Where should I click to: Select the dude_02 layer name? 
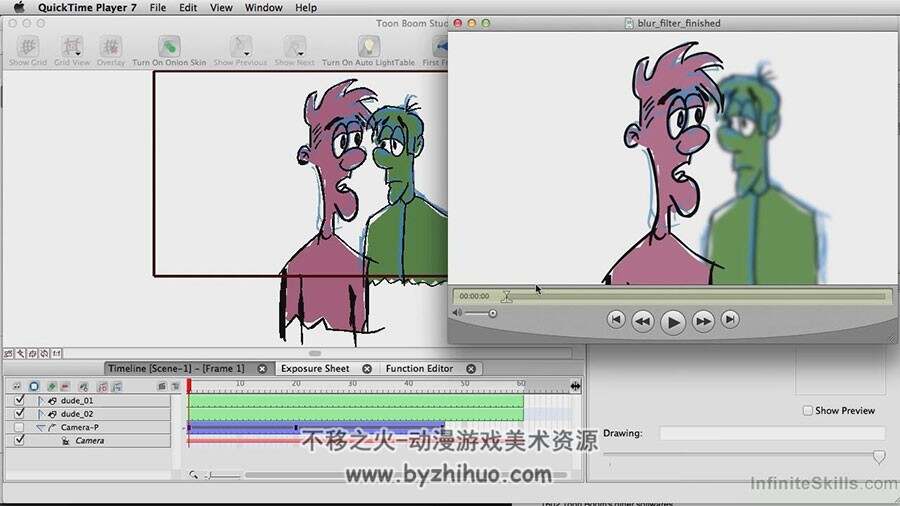tap(77, 414)
